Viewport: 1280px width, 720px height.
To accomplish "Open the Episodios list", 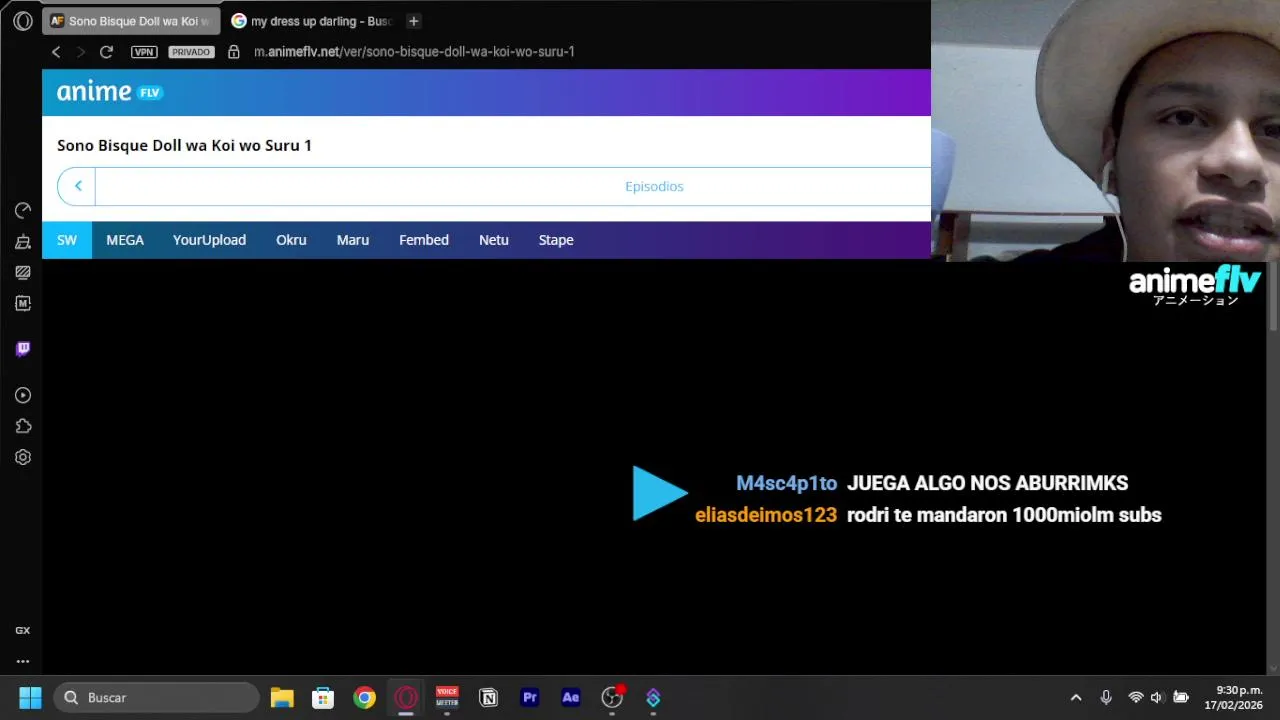I will 654,186.
